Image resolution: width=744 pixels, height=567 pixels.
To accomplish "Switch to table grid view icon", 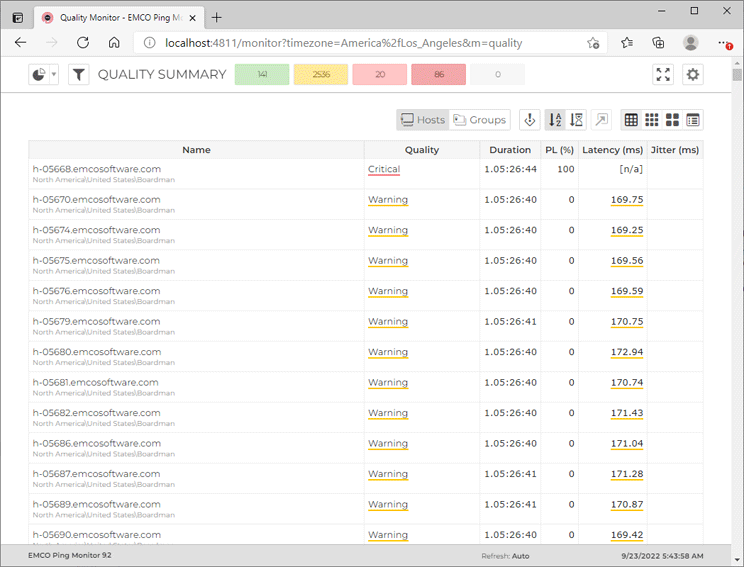I will click(631, 120).
